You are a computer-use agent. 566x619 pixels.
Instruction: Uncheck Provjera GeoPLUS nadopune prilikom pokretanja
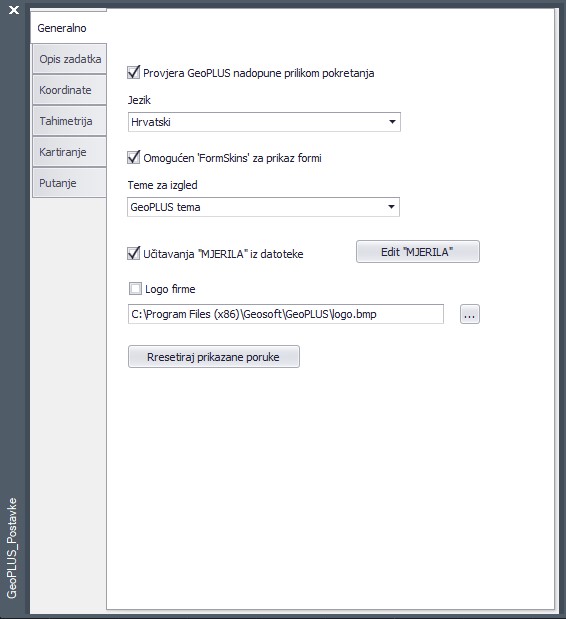point(133,73)
